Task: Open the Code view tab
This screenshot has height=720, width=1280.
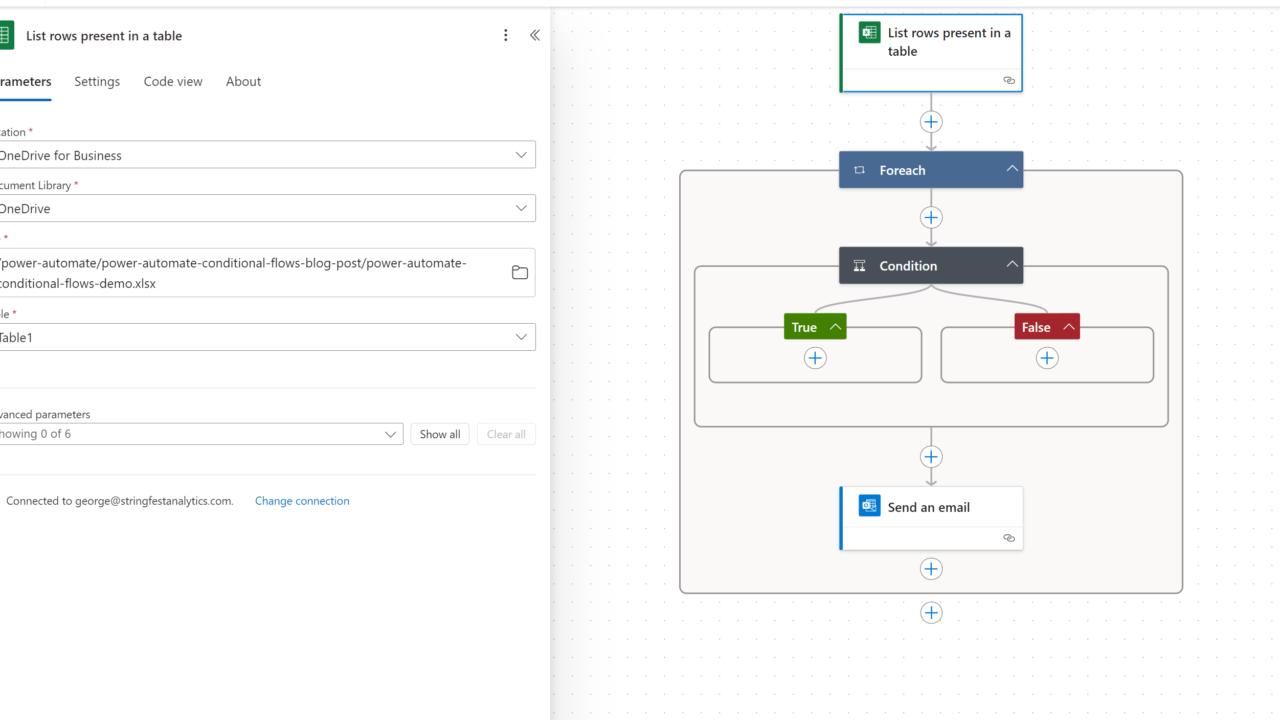Action: coord(173,82)
